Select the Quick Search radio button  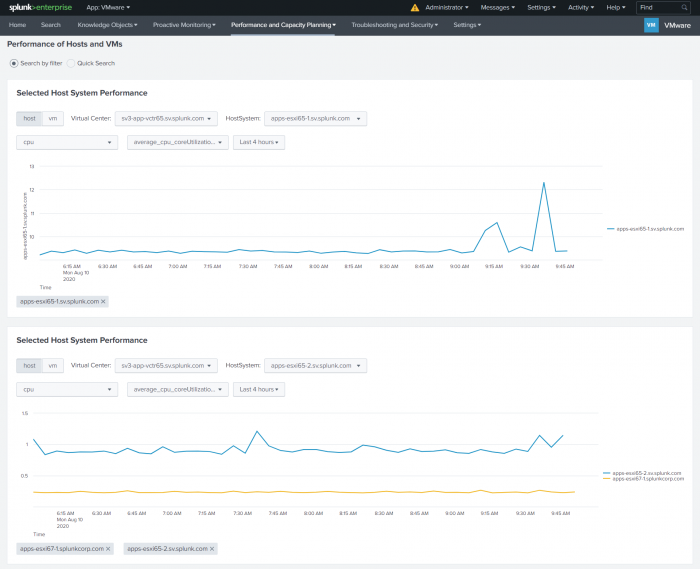pos(71,63)
